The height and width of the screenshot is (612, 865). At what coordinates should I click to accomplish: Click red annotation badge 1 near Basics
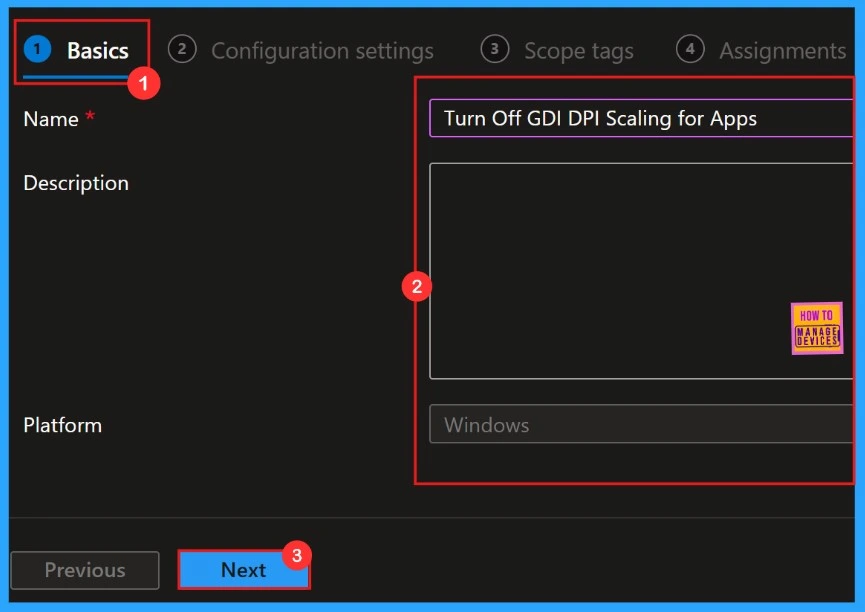pos(146,84)
